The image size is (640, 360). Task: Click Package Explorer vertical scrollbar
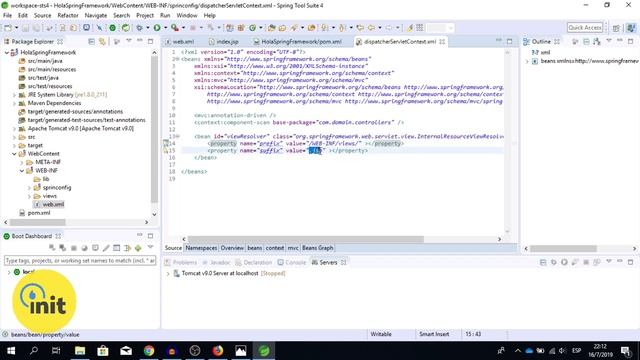154,129
